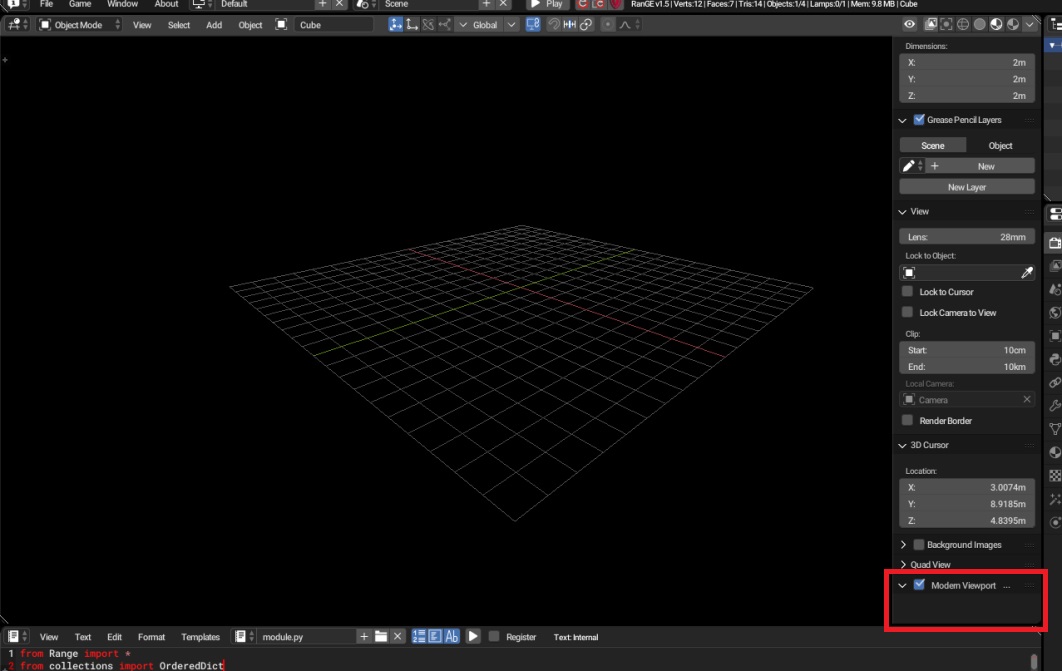
Task: Select material preview shading icon
Action: 996,24
